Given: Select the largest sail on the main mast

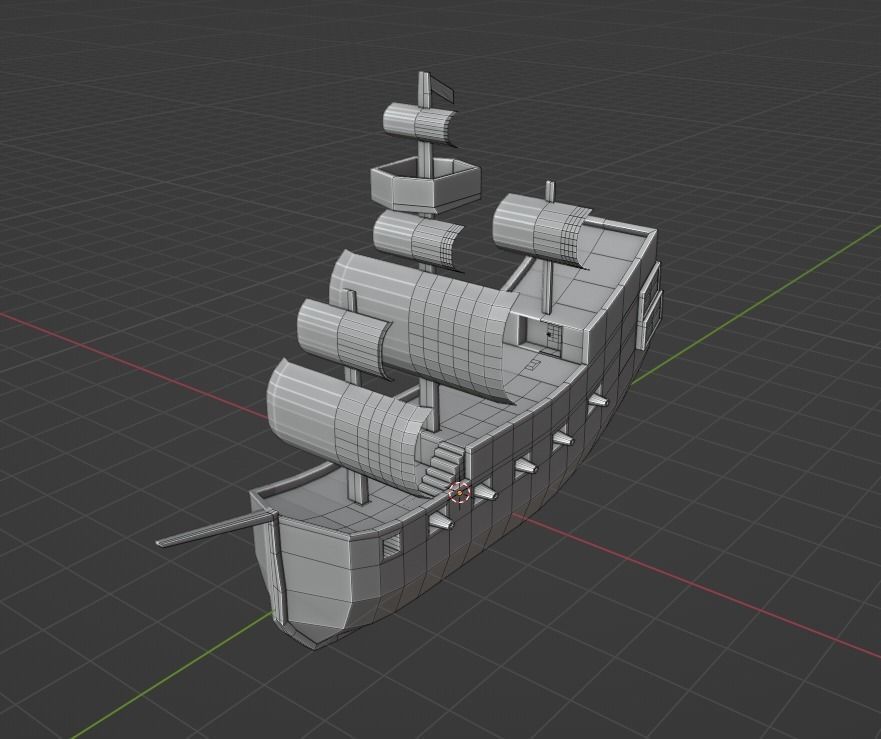Looking at the screenshot, I should click(425, 327).
